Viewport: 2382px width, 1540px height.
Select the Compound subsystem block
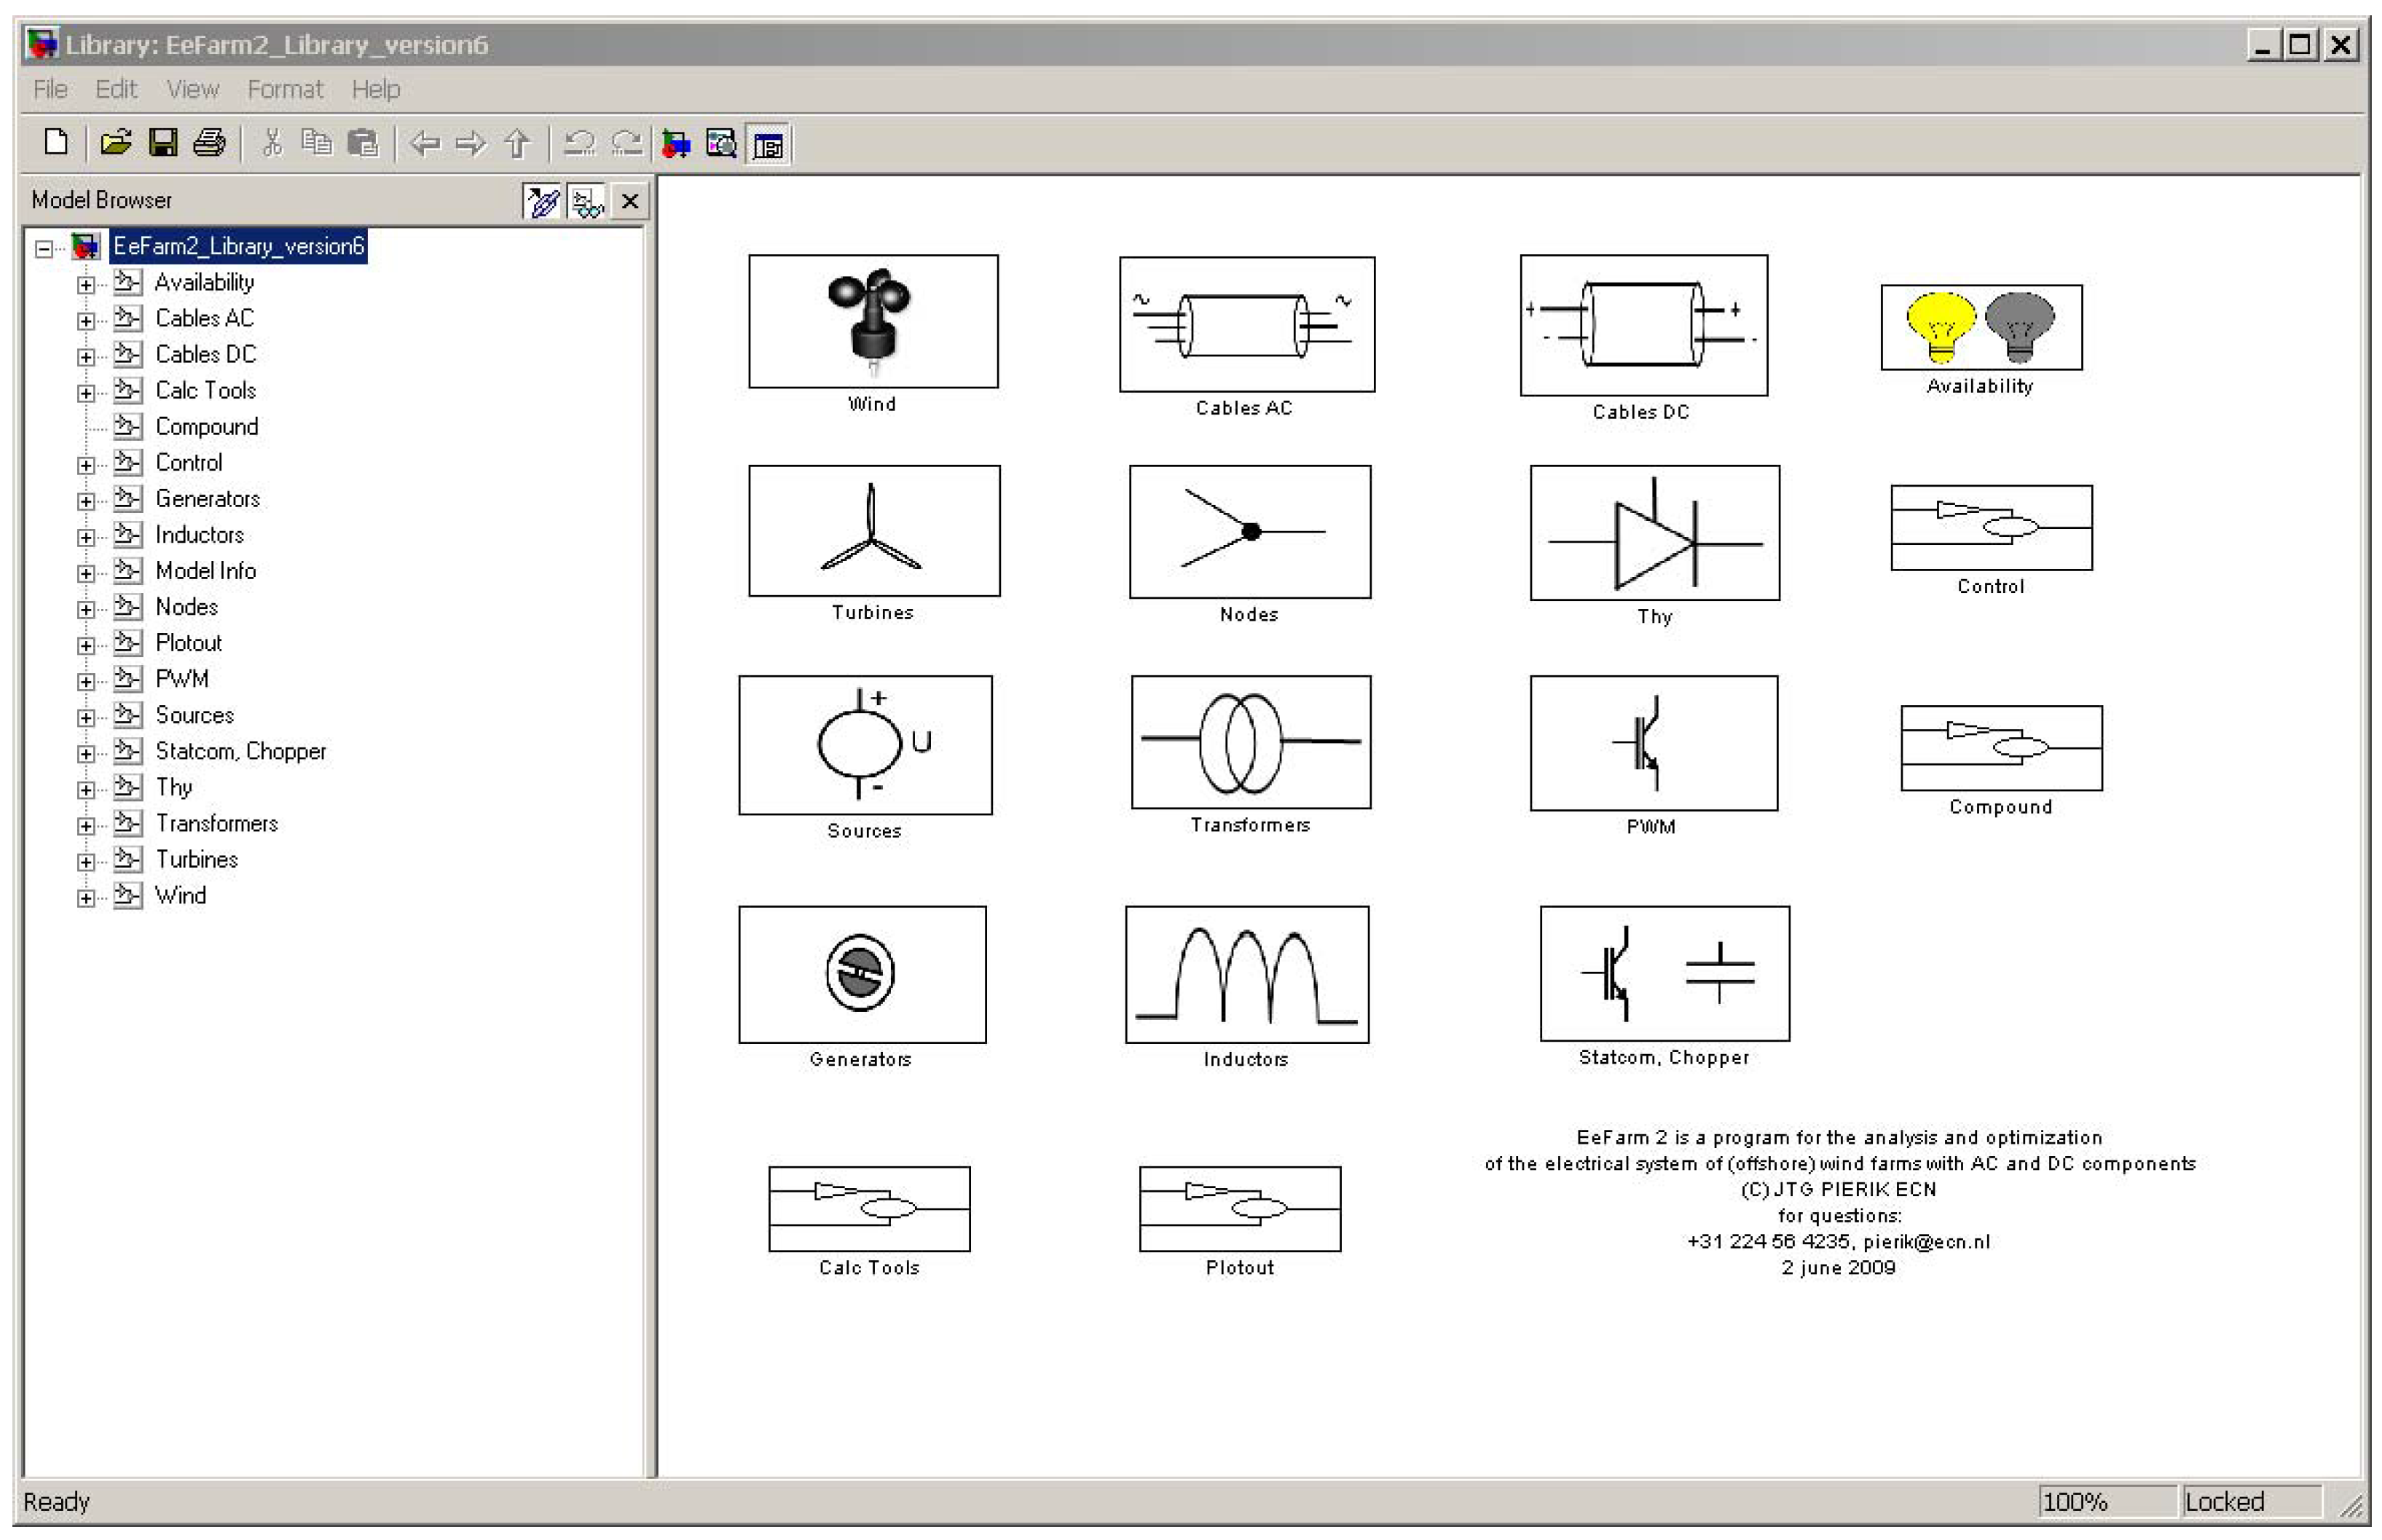[x=2002, y=748]
